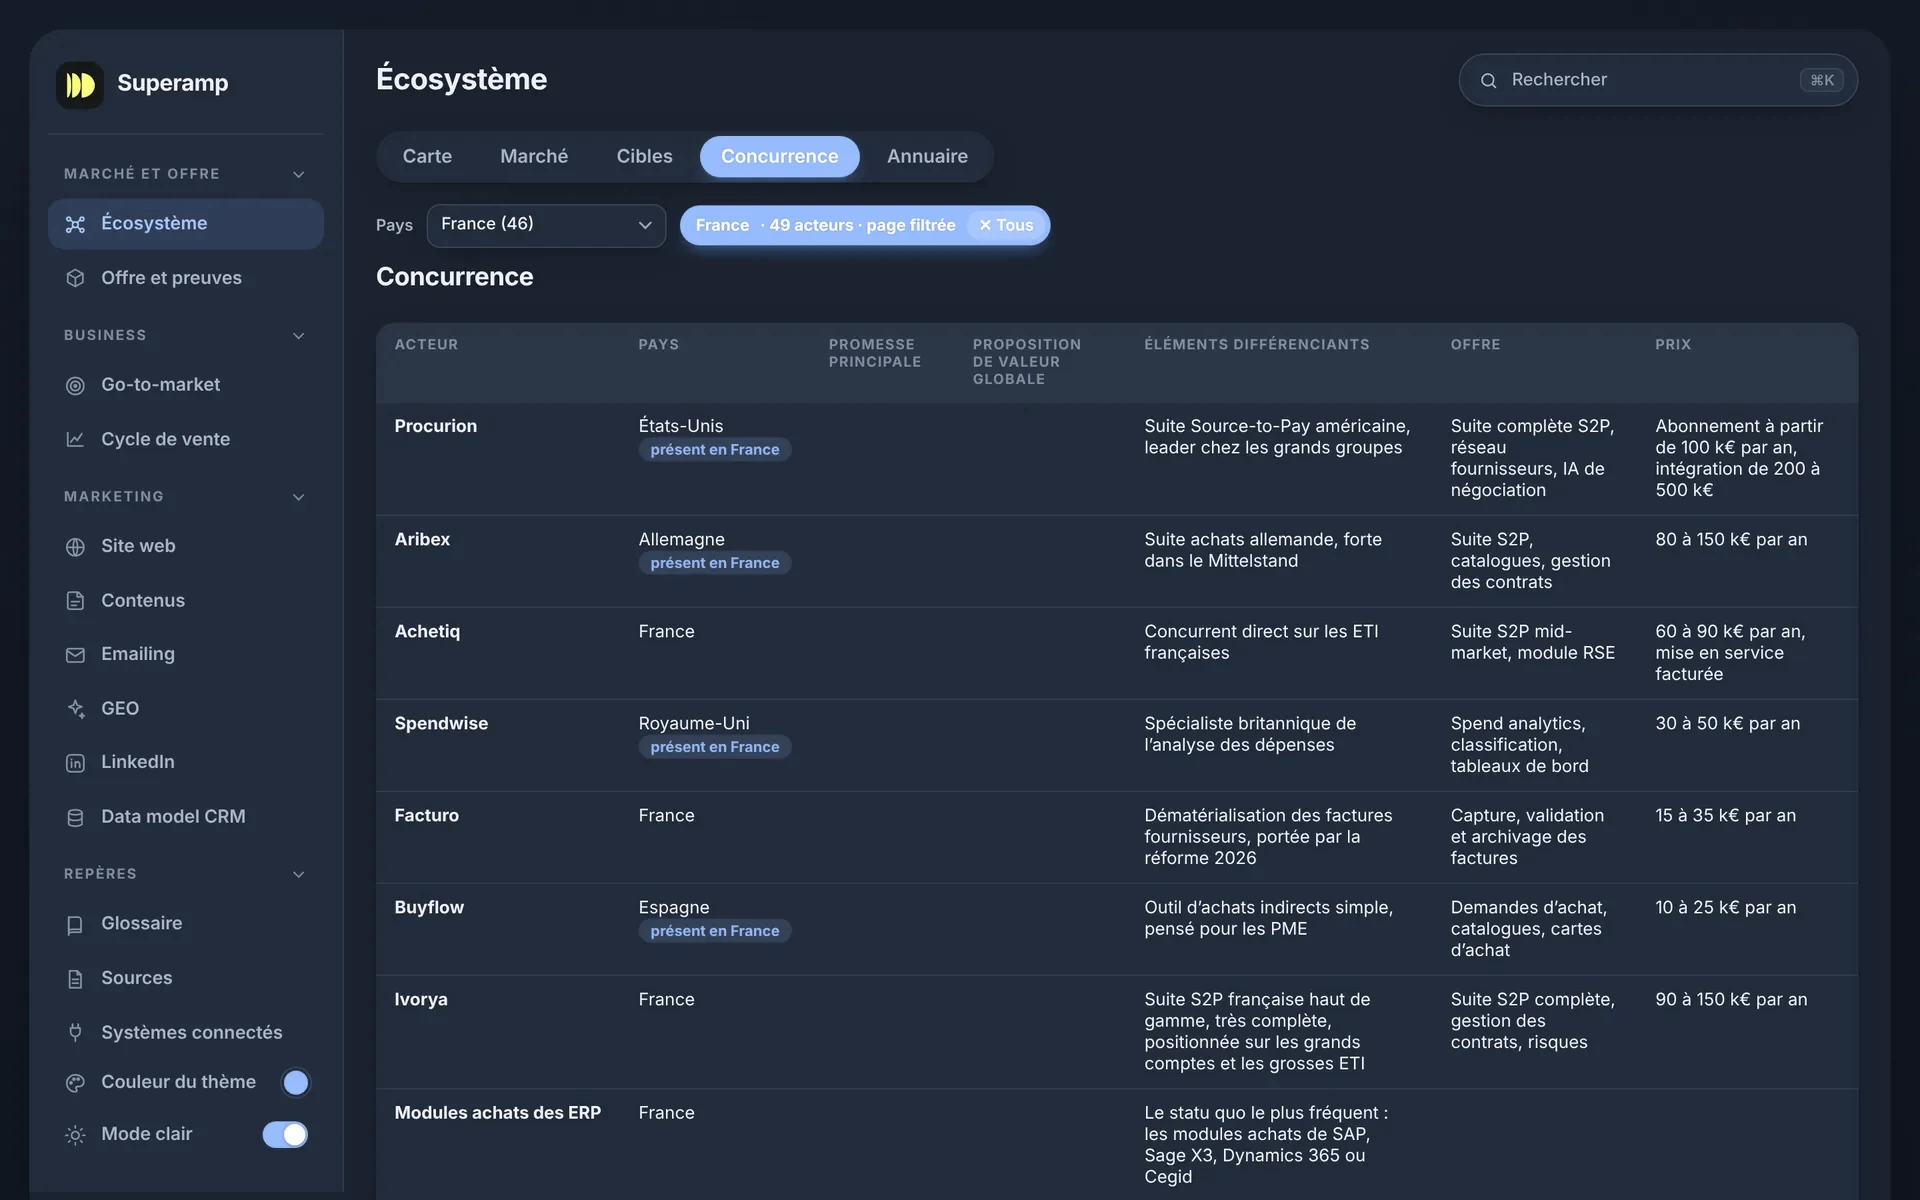Click the Prix column header
Viewport: 1920px width, 1200px height.
(x=1673, y=345)
